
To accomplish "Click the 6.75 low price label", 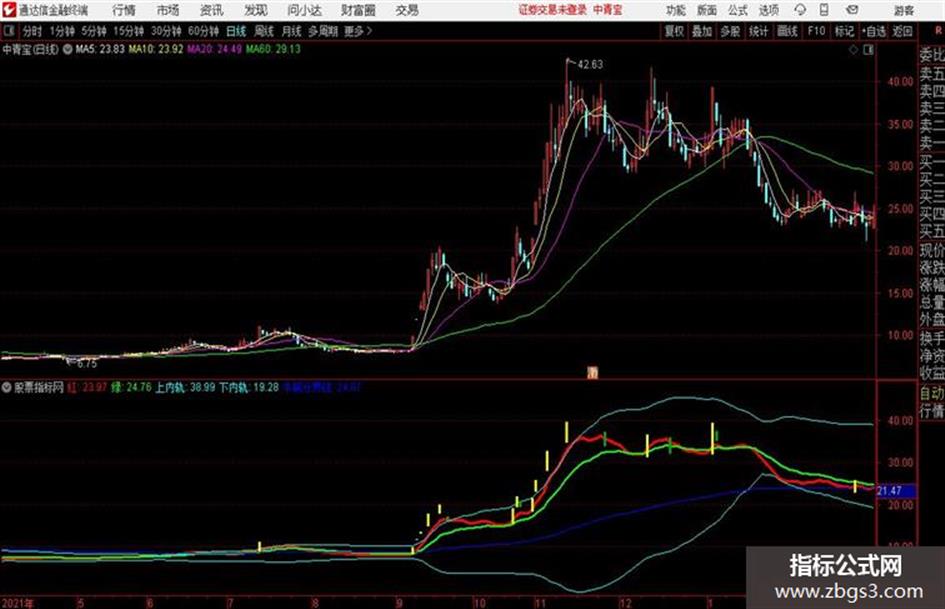I will [x=87, y=364].
